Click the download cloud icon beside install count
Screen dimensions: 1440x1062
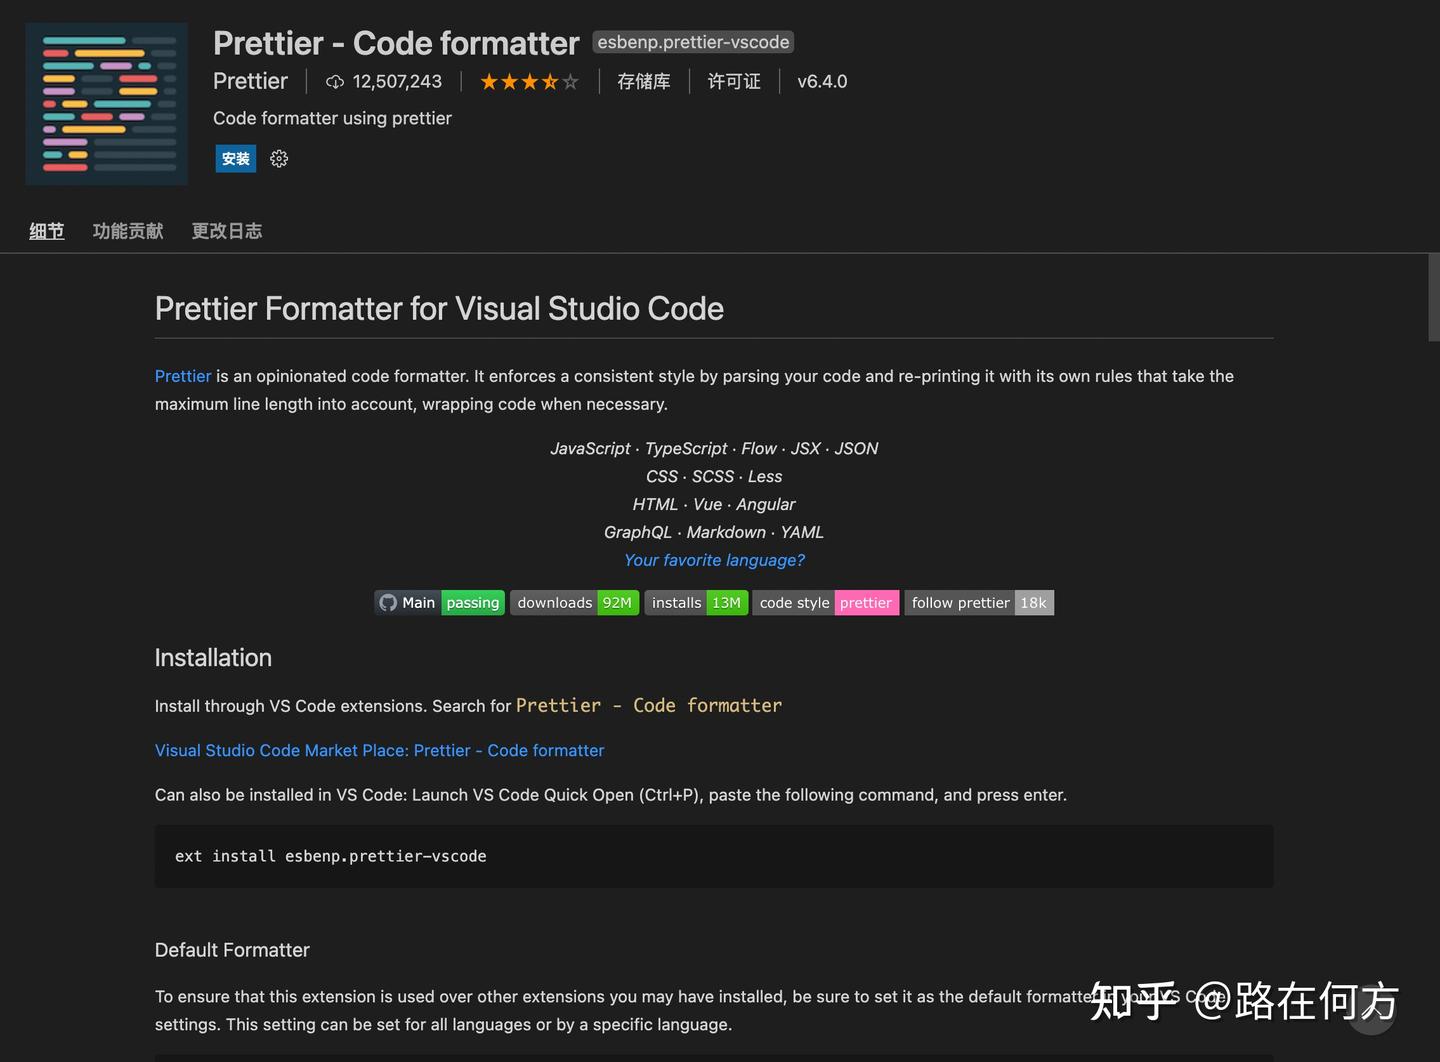pyautogui.click(x=333, y=81)
